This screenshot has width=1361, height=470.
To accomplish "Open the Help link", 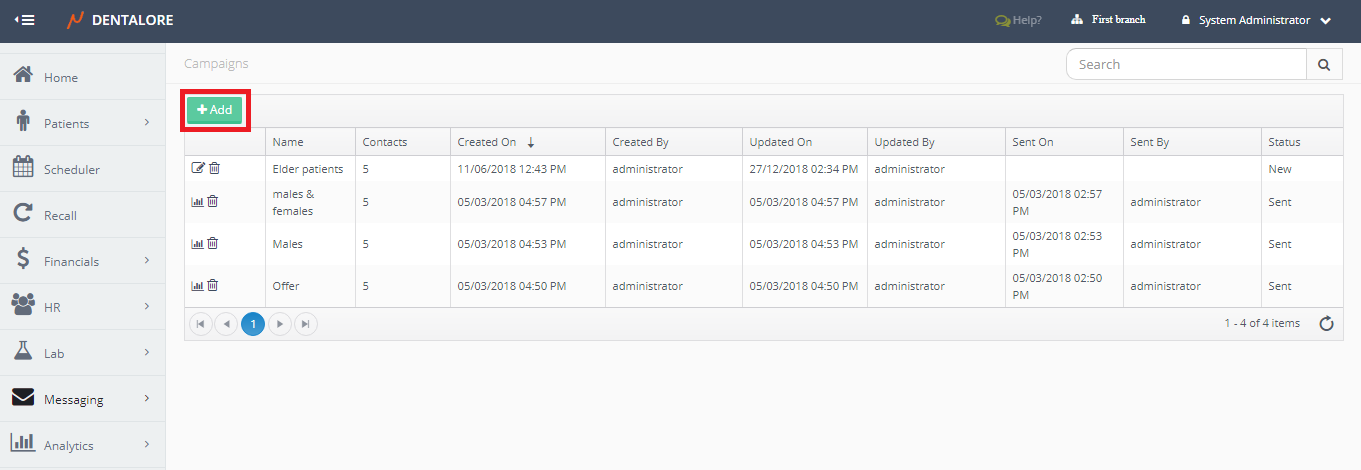I will 1018,20.
